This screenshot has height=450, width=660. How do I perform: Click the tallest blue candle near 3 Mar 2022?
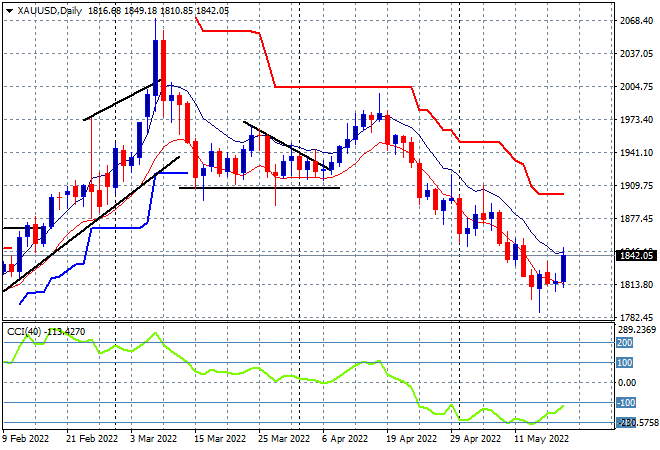point(156,68)
